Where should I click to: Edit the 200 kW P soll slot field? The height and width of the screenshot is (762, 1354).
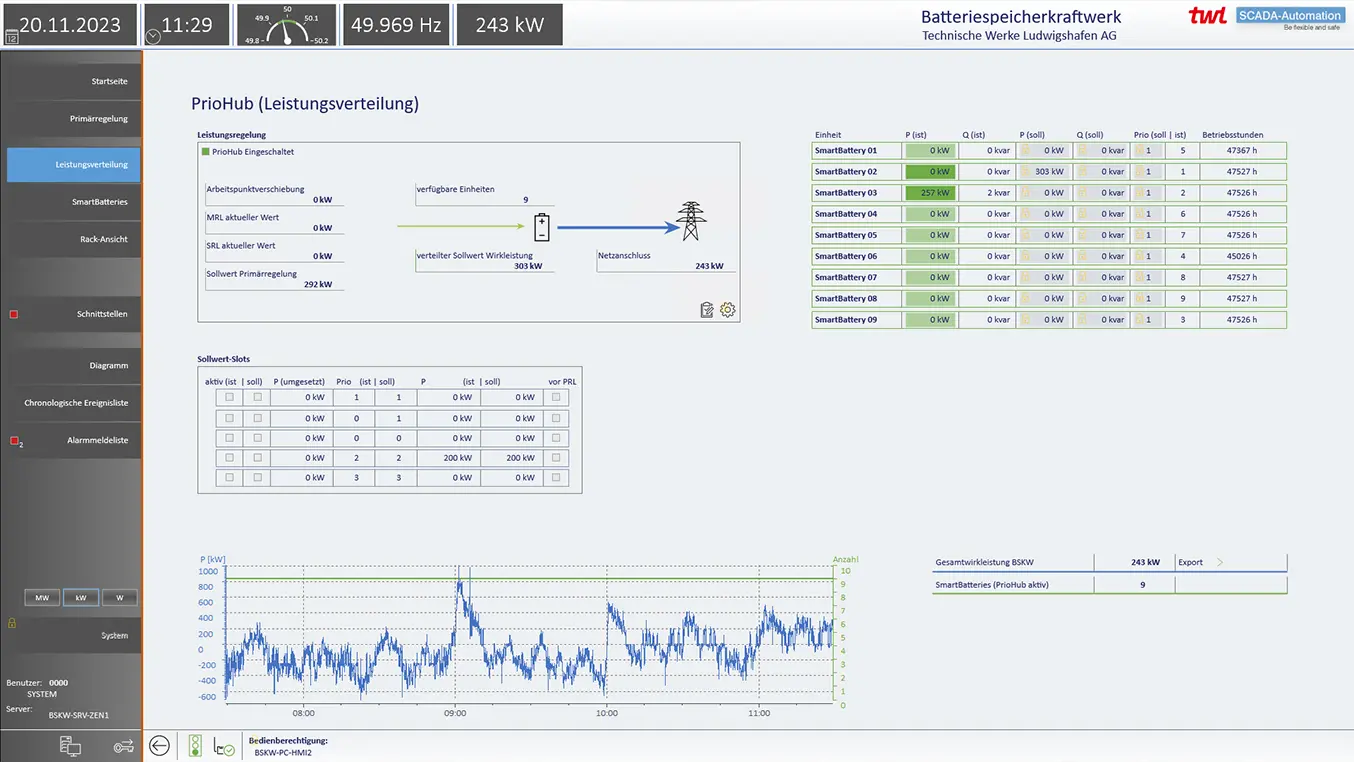tap(511, 457)
